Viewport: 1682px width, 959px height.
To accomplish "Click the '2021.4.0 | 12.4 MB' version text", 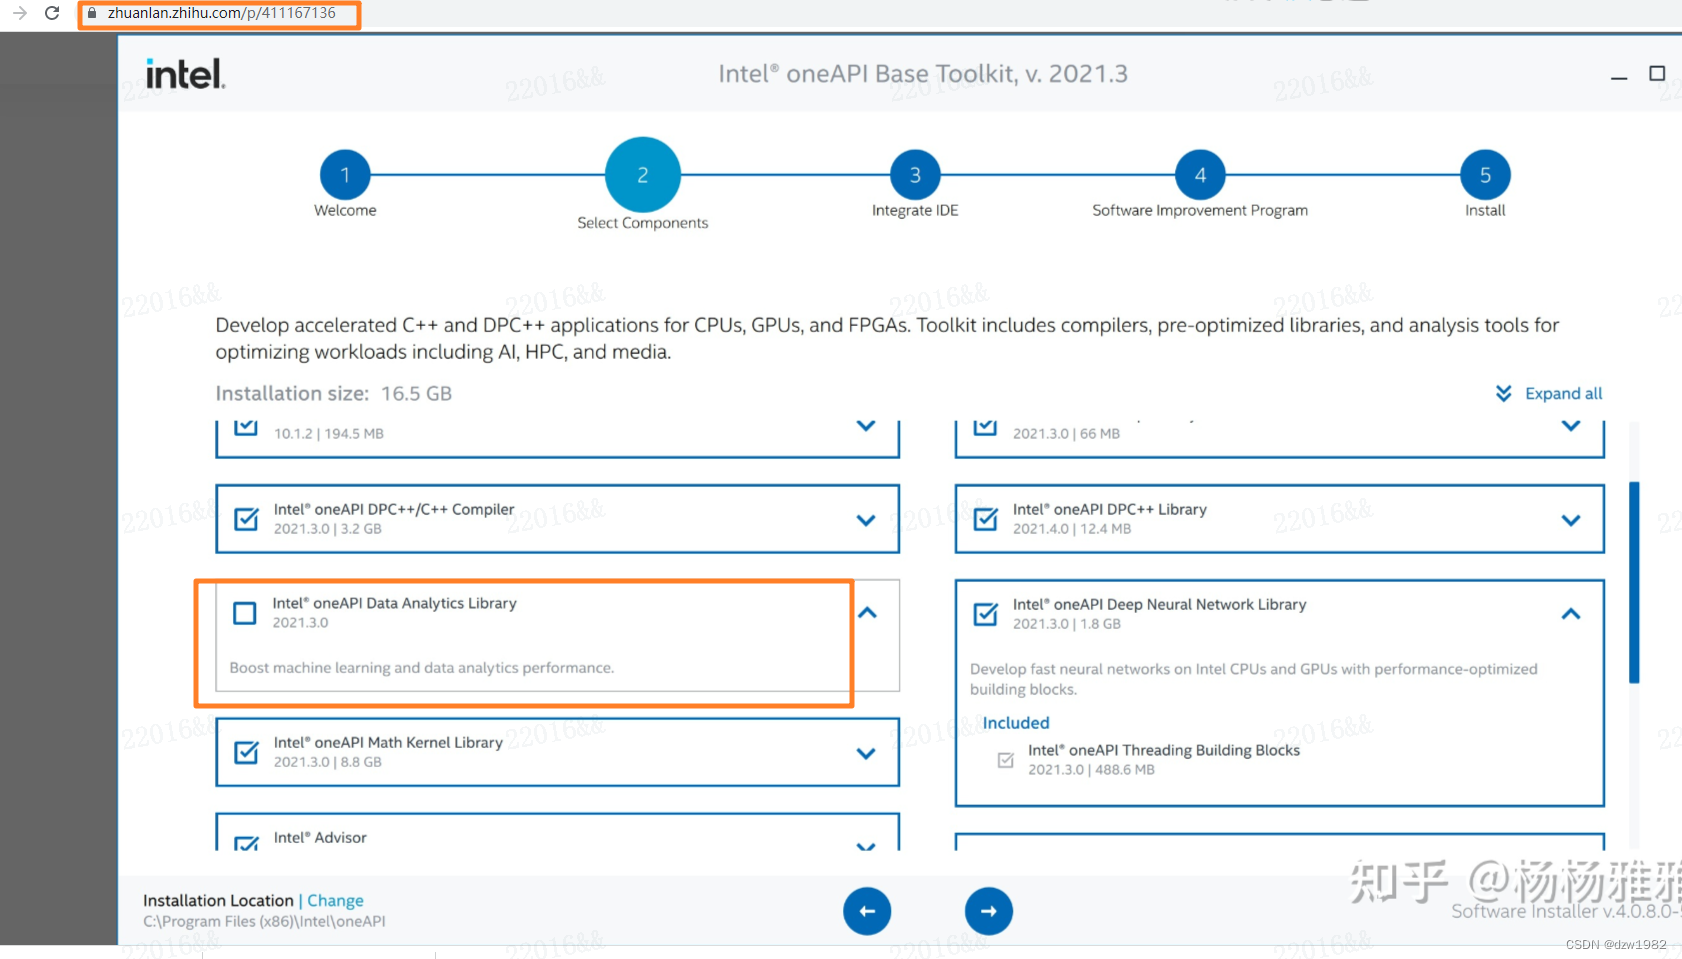I will (1072, 528).
